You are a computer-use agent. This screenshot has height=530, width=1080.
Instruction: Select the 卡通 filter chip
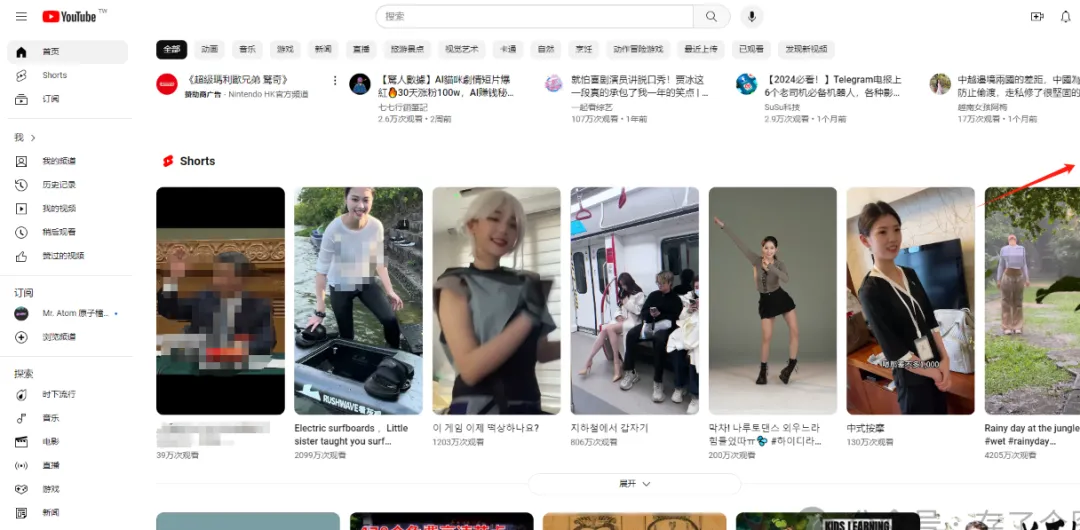point(508,50)
